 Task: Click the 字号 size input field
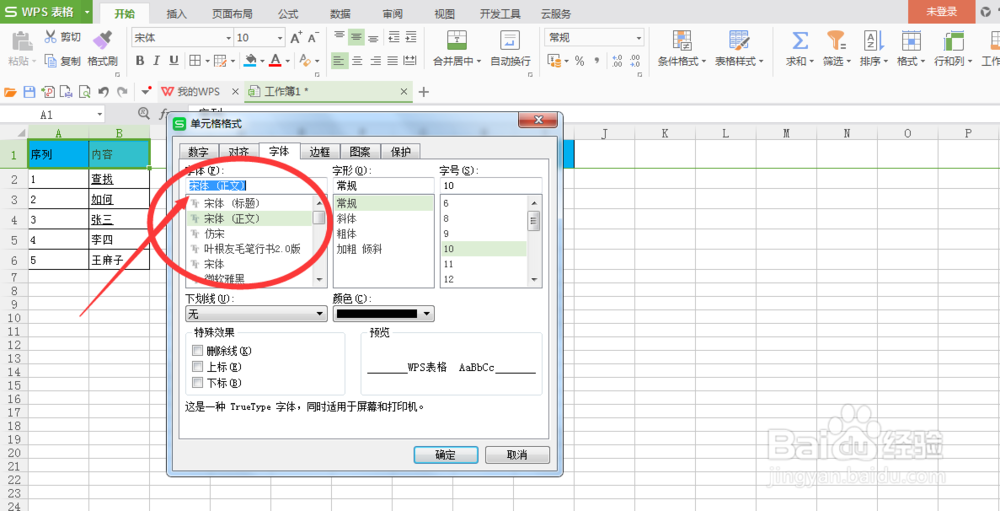click(x=490, y=186)
